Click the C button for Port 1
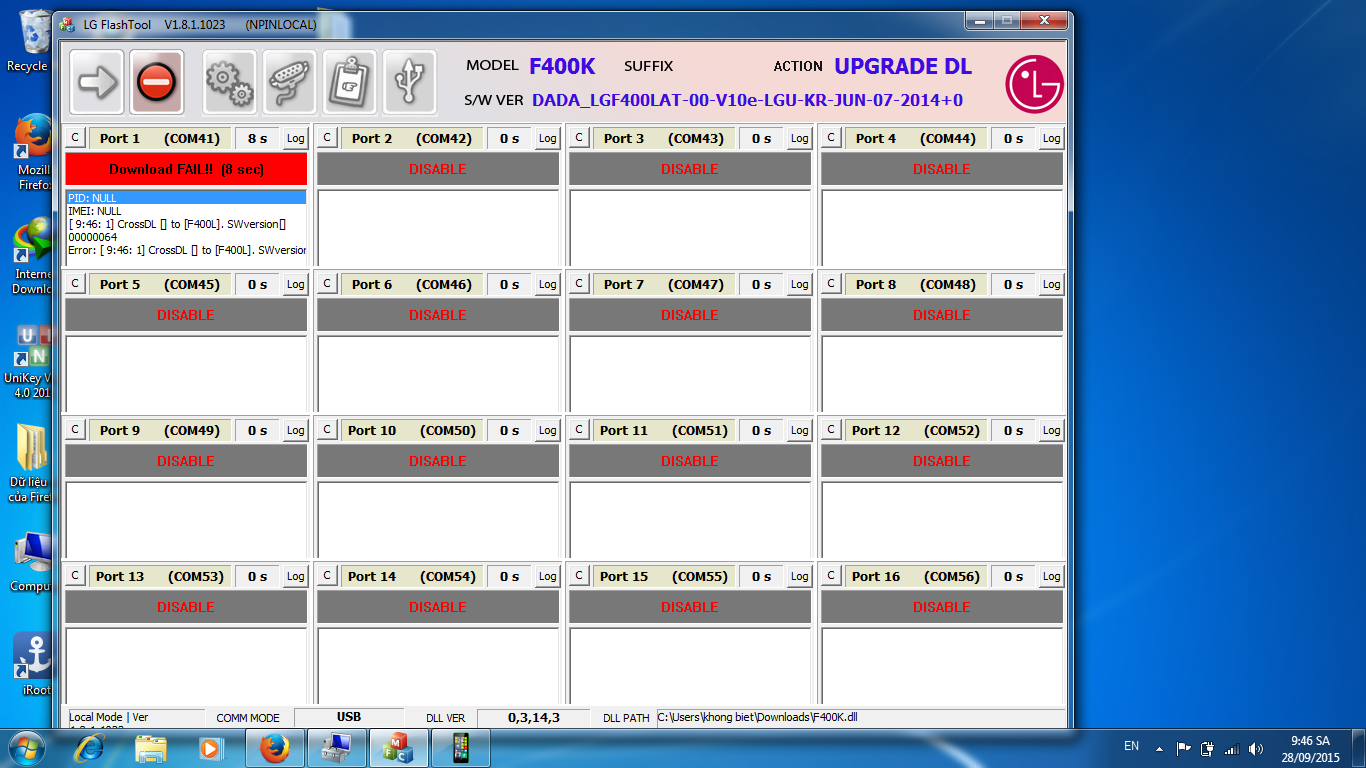The width and height of the screenshot is (1366, 768). click(x=75, y=139)
